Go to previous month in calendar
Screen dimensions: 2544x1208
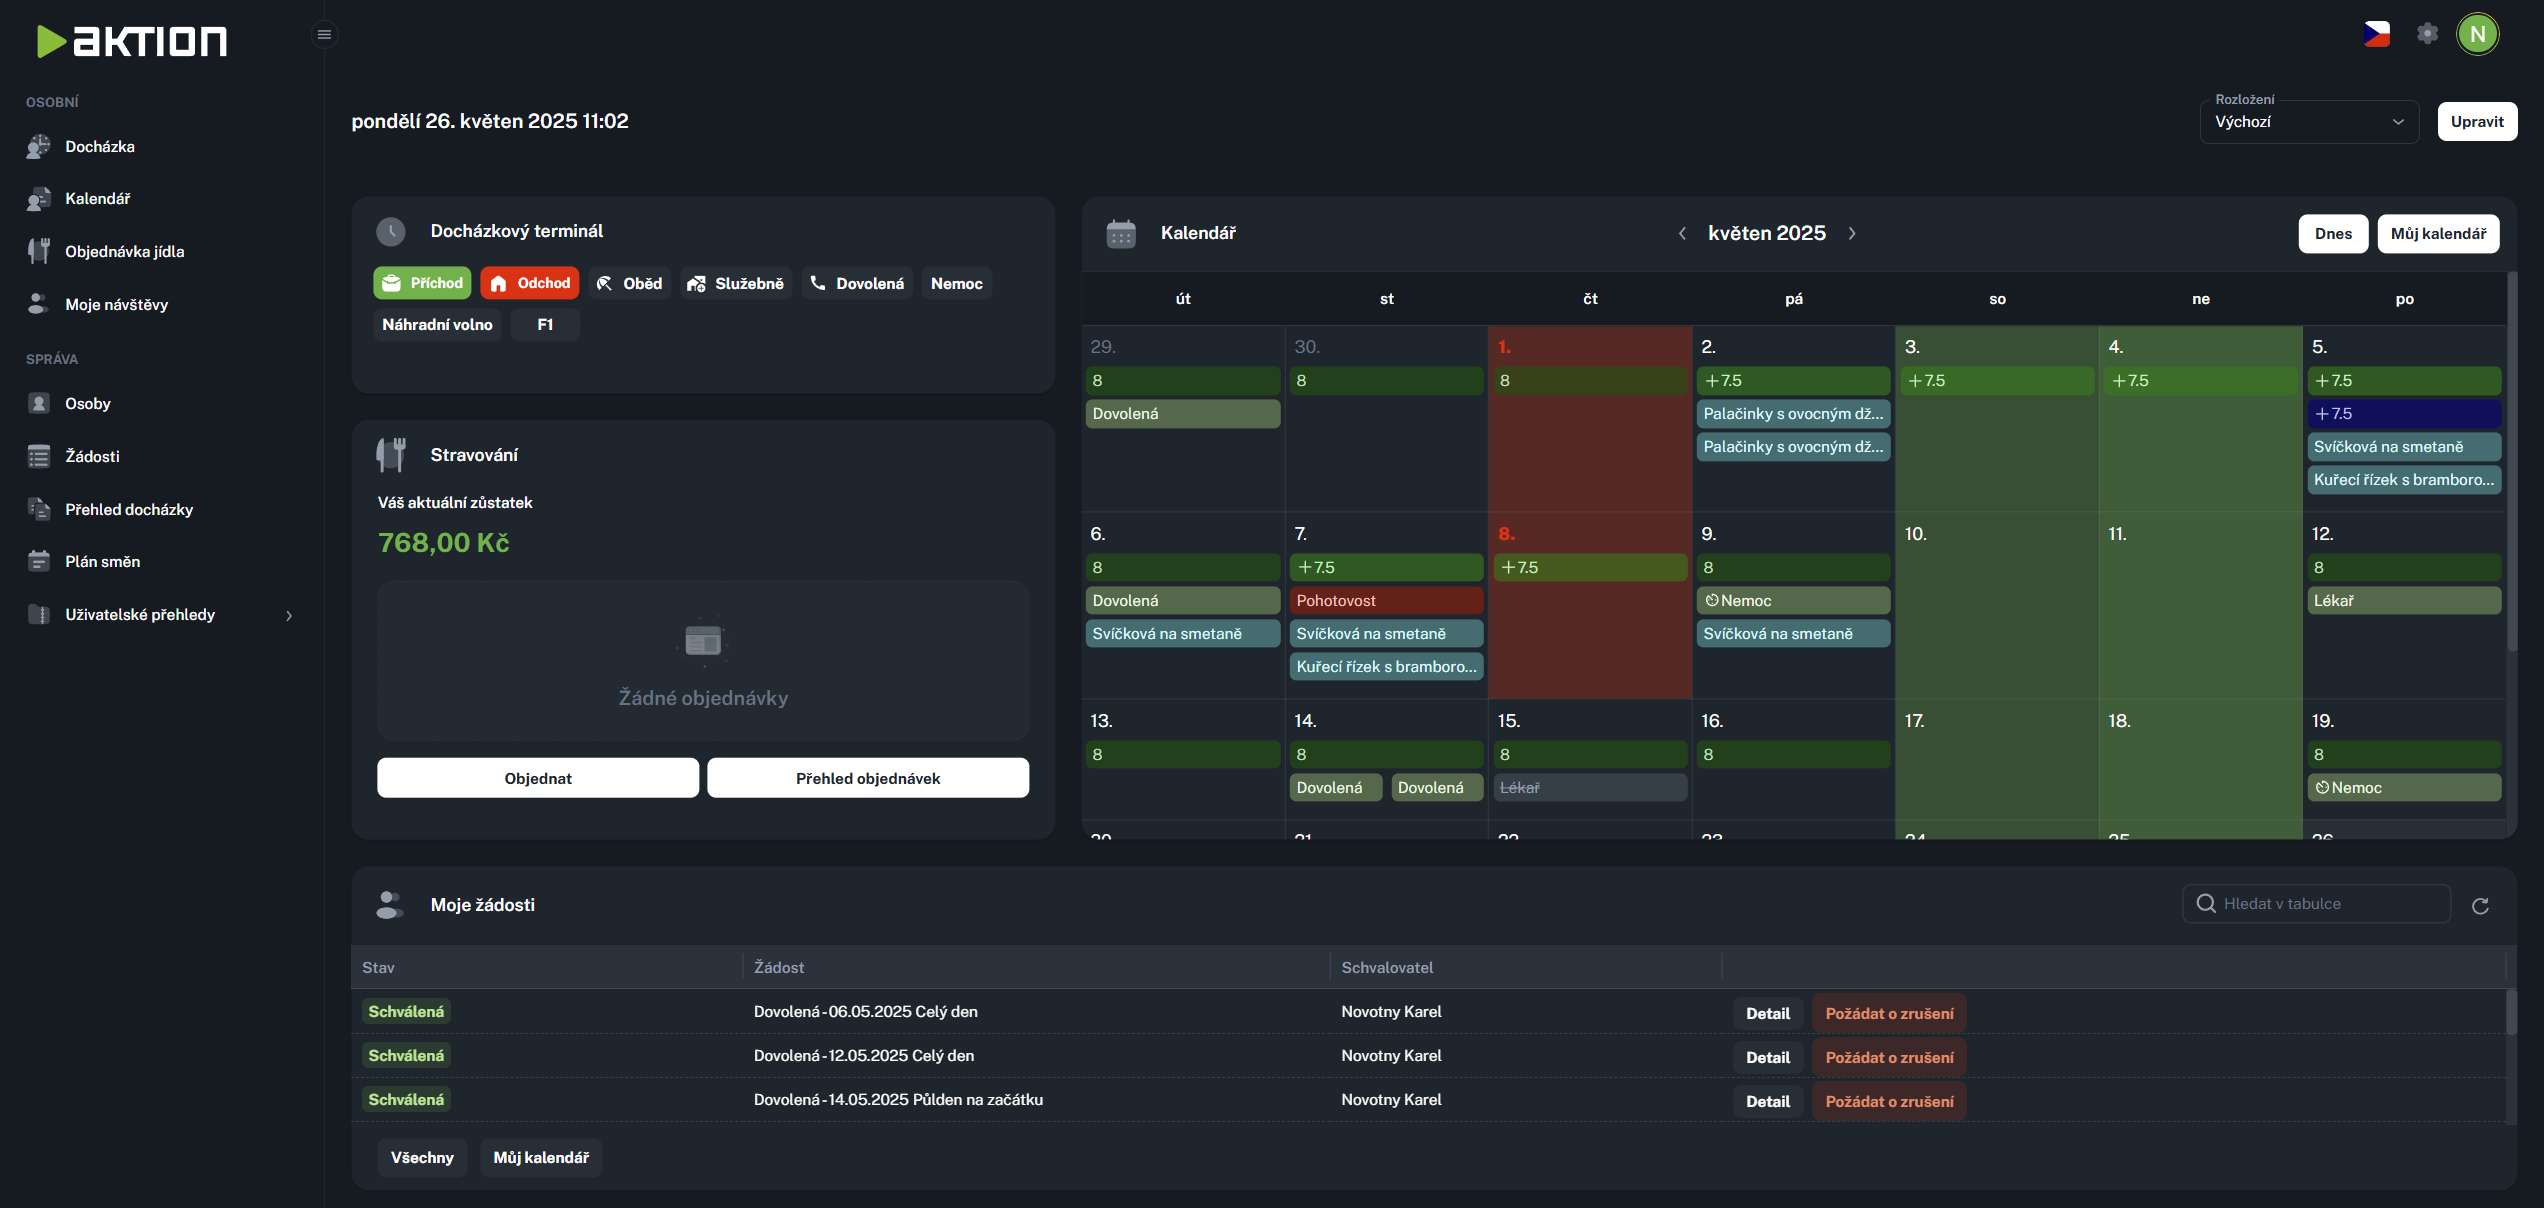[1682, 234]
